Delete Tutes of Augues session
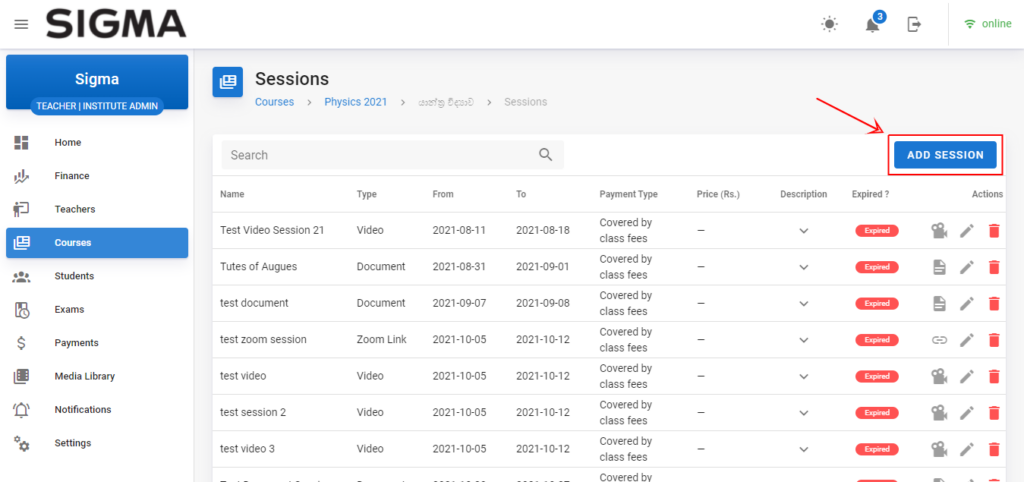 click(x=994, y=267)
